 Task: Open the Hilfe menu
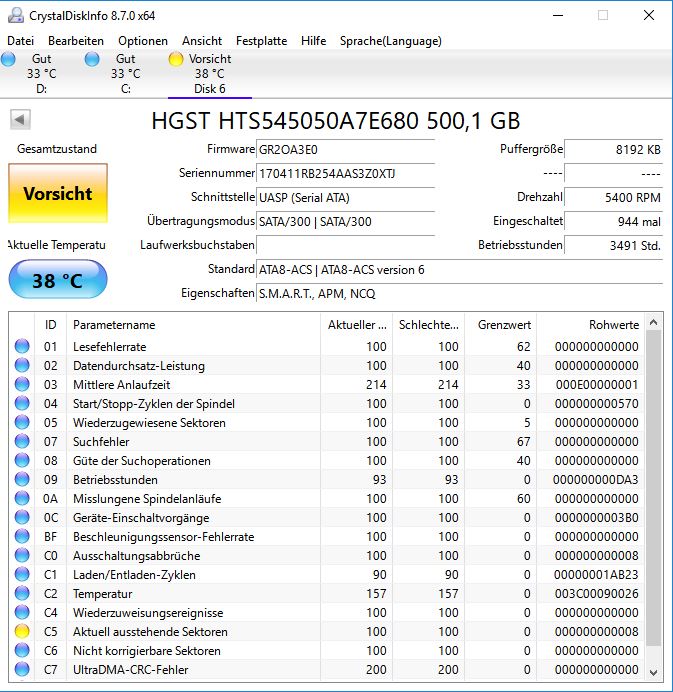coord(314,41)
